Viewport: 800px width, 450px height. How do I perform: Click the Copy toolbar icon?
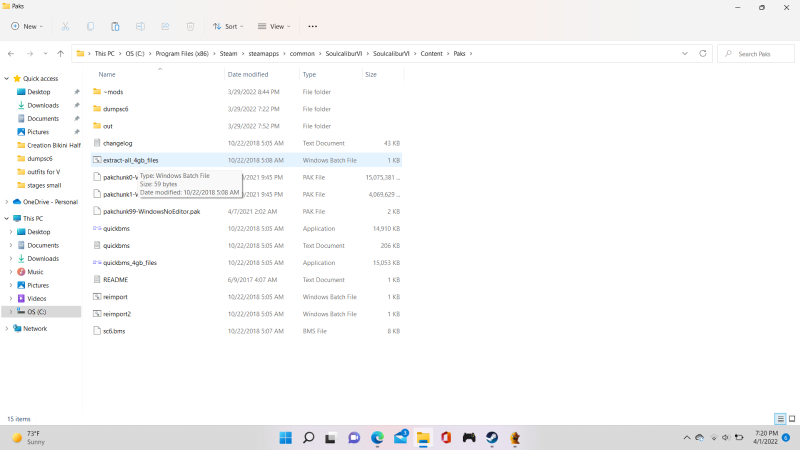90,27
